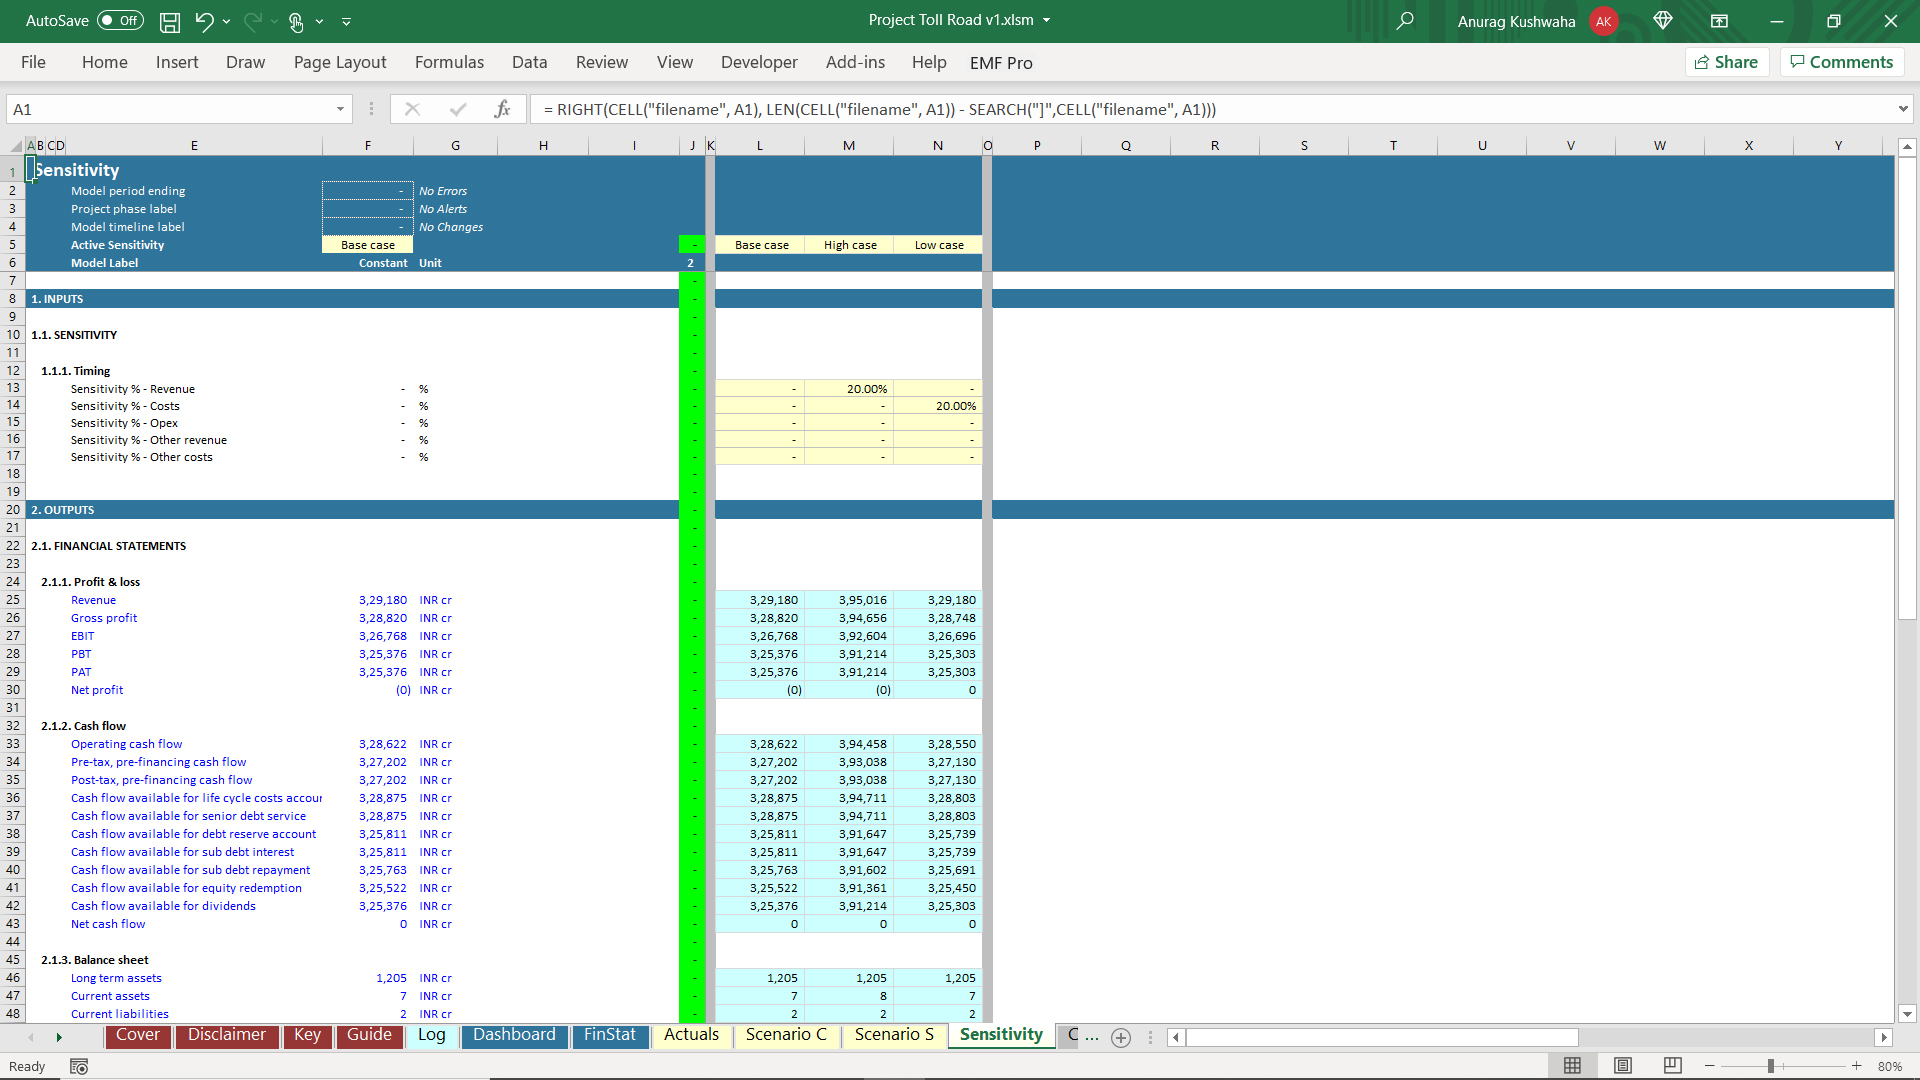Screen dimensions: 1920x1080
Task: Switch to Page Break Preview icon
Action: pyautogui.click(x=1672, y=1066)
